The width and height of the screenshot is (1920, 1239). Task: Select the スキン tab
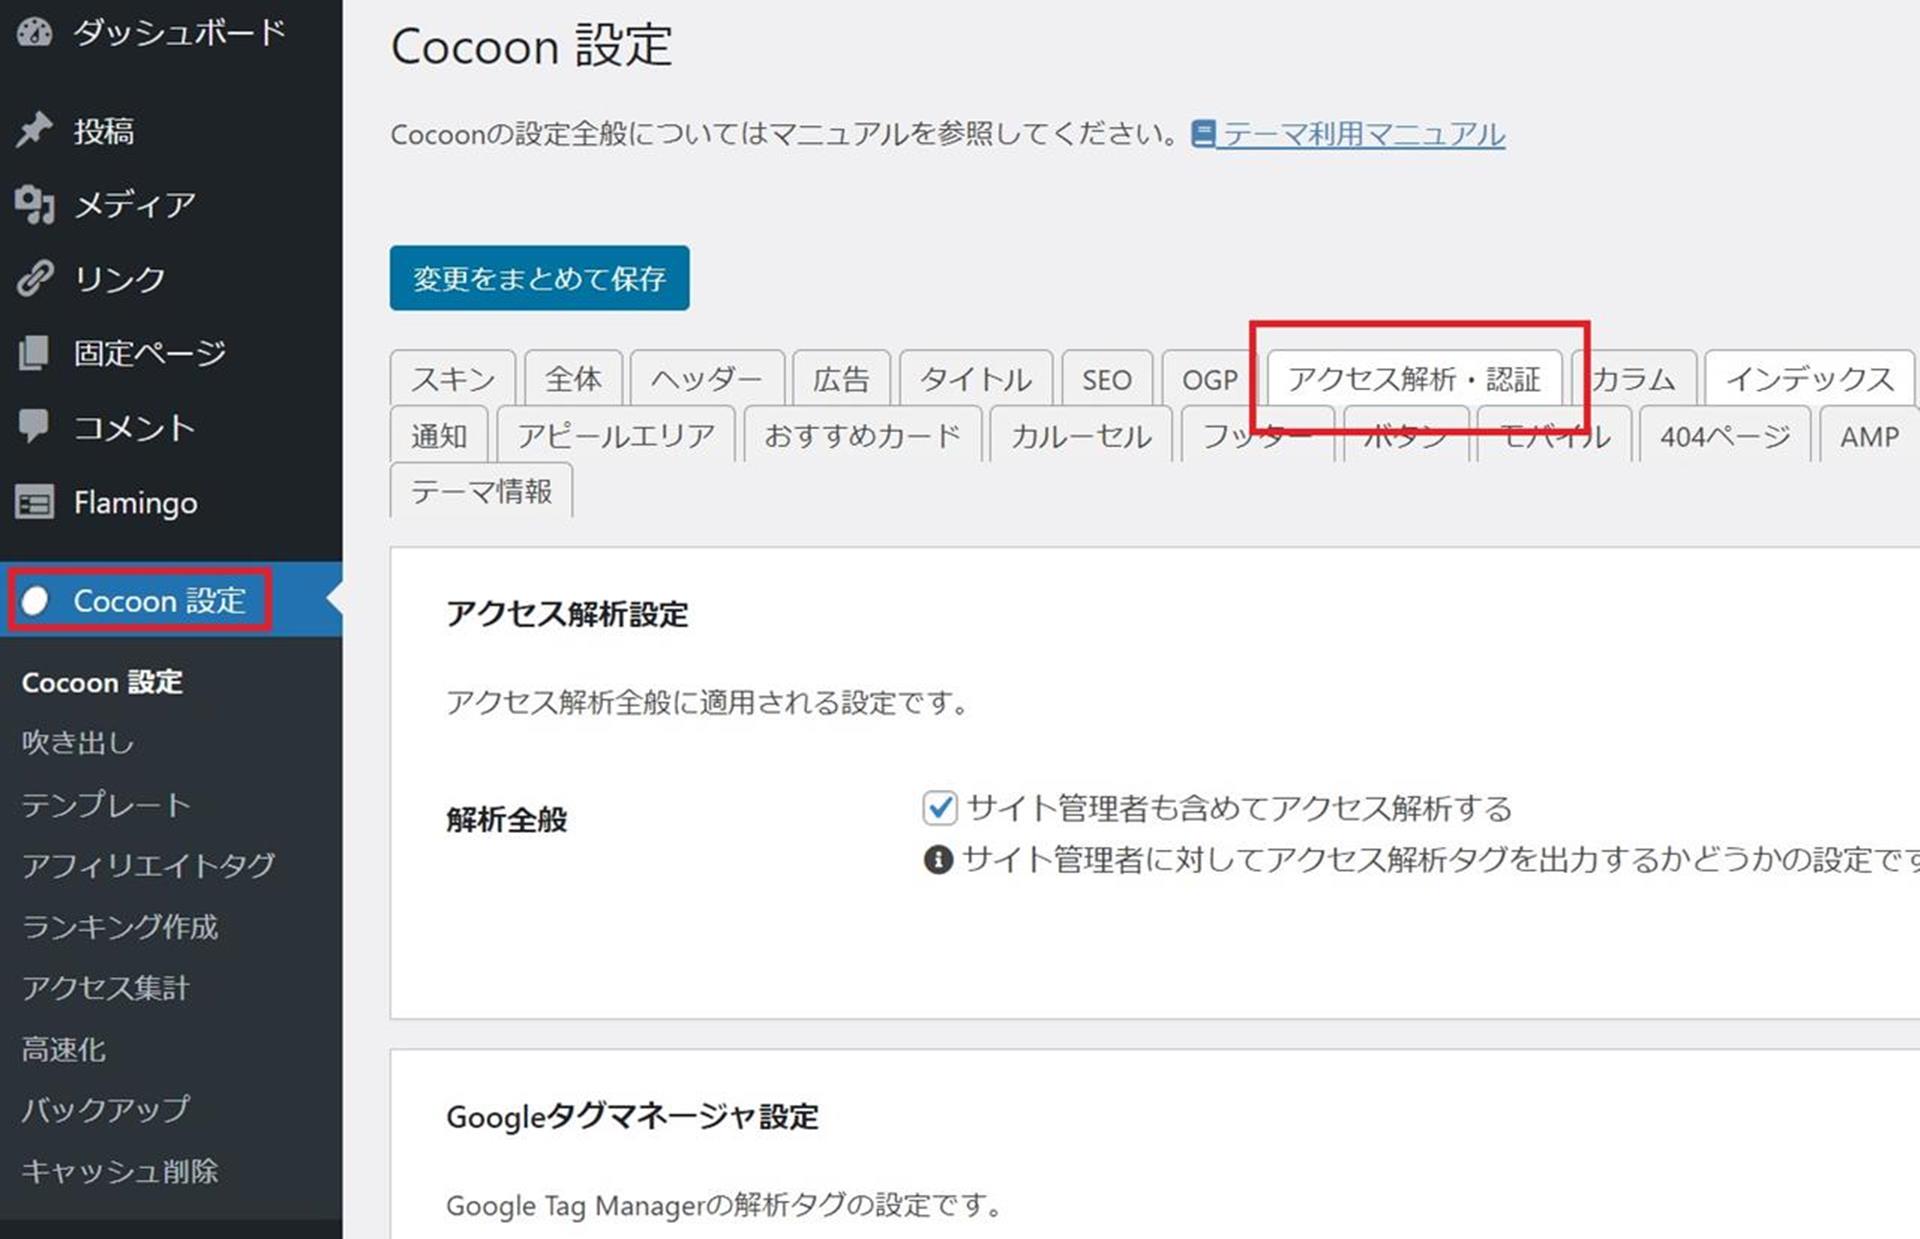(452, 380)
